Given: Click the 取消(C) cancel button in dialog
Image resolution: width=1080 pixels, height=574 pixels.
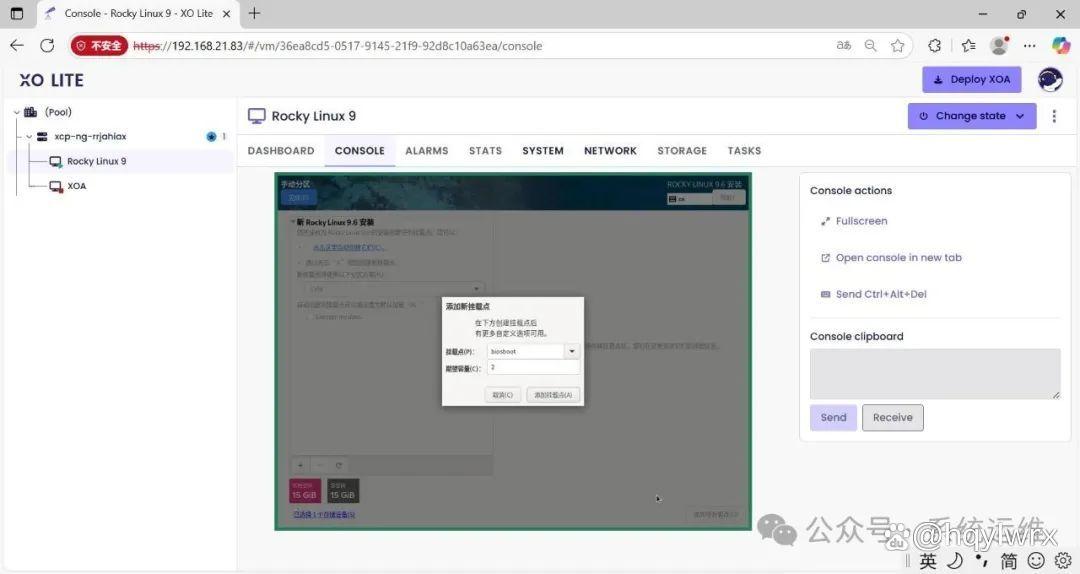Looking at the screenshot, I should click(x=503, y=395).
